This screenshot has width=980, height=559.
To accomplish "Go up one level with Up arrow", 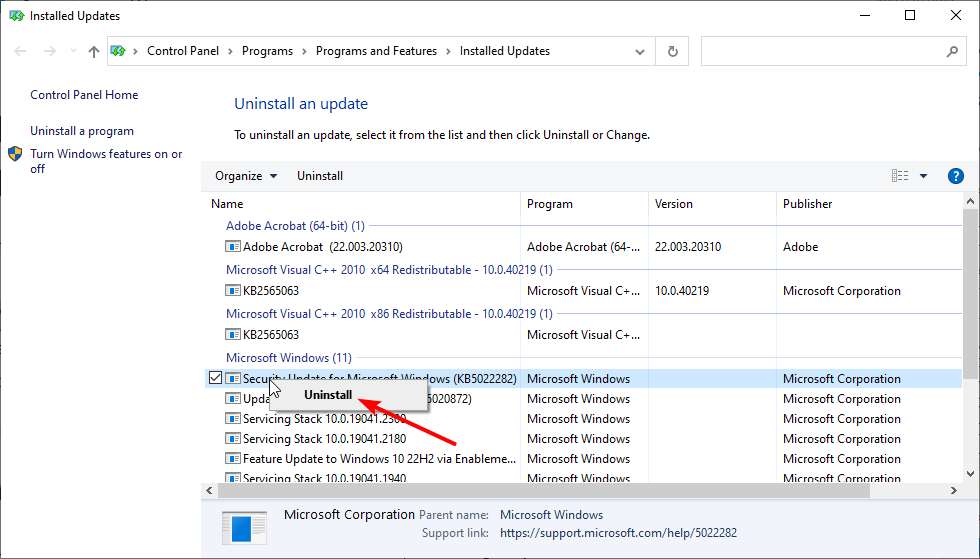I will [x=94, y=51].
